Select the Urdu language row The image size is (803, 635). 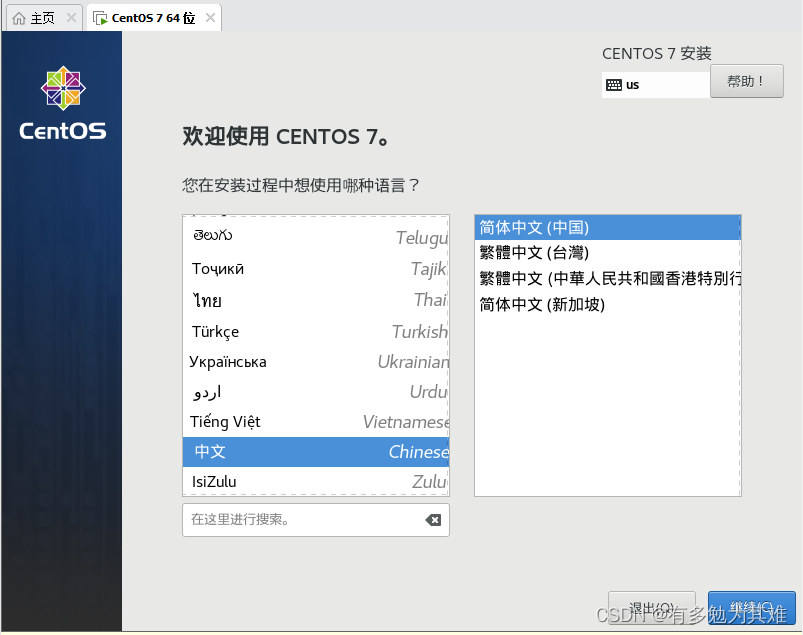coord(315,392)
